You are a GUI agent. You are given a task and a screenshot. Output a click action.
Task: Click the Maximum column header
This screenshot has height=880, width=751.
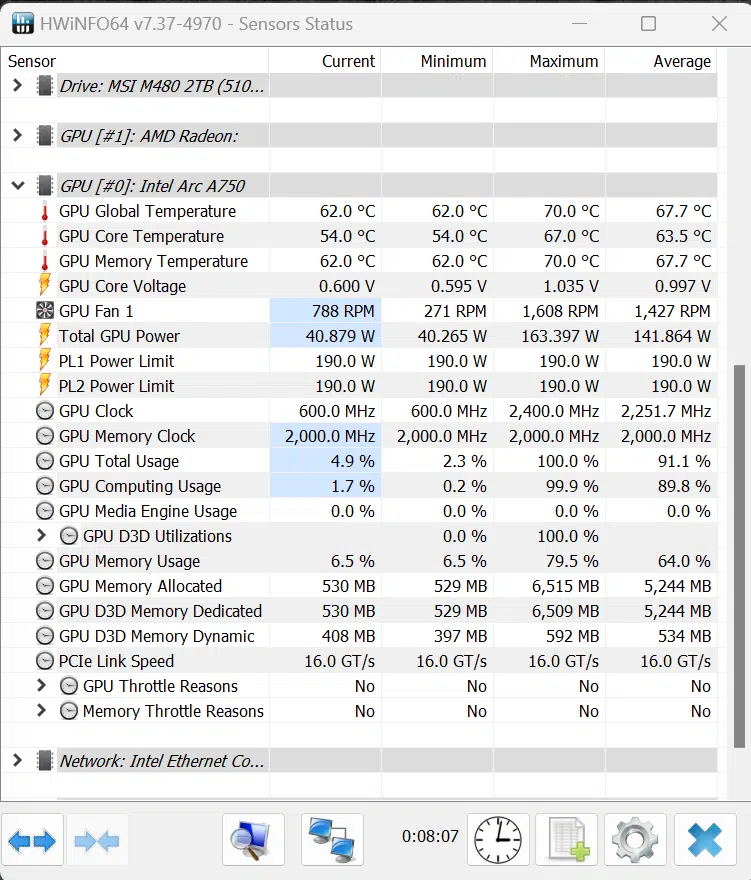(x=549, y=61)
